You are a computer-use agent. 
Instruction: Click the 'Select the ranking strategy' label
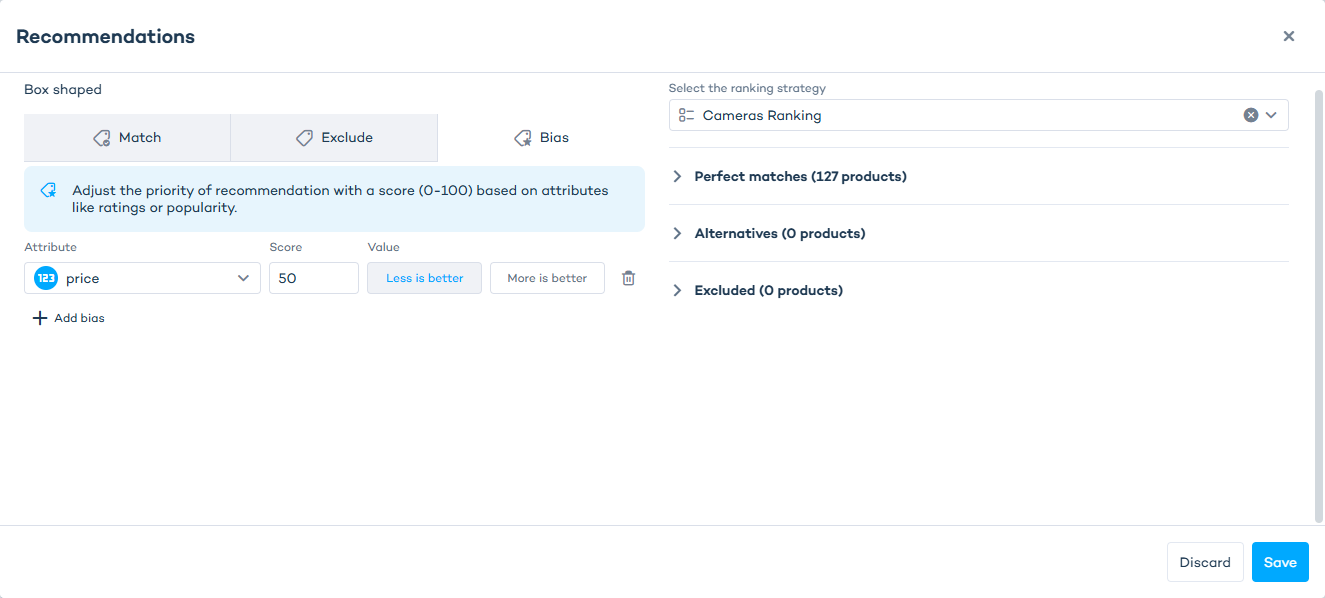pyautogui.click(x=747, y=88)
